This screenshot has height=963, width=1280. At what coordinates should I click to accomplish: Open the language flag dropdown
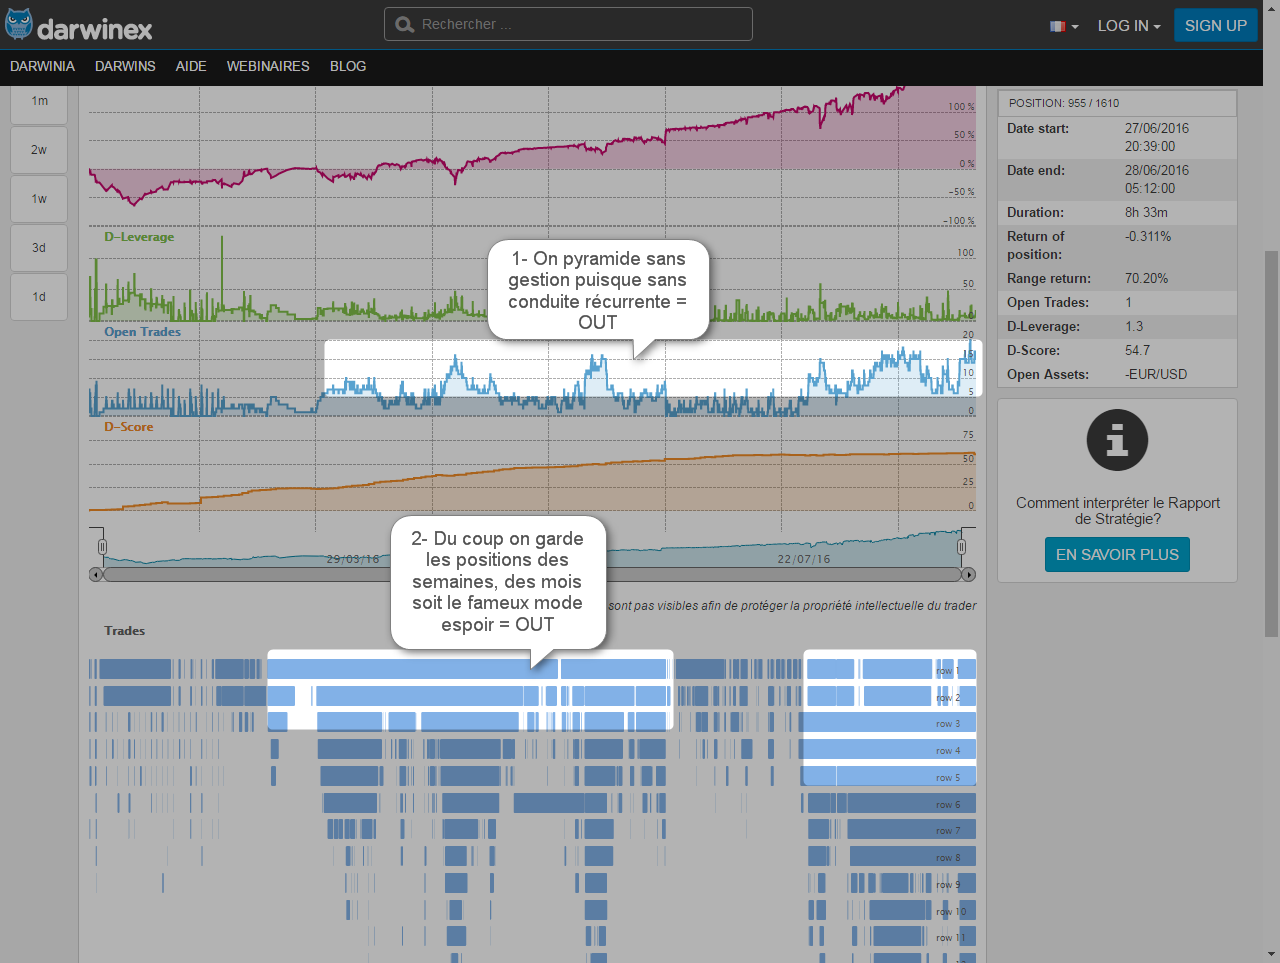pyautogui.click(x=1064, y=26)
